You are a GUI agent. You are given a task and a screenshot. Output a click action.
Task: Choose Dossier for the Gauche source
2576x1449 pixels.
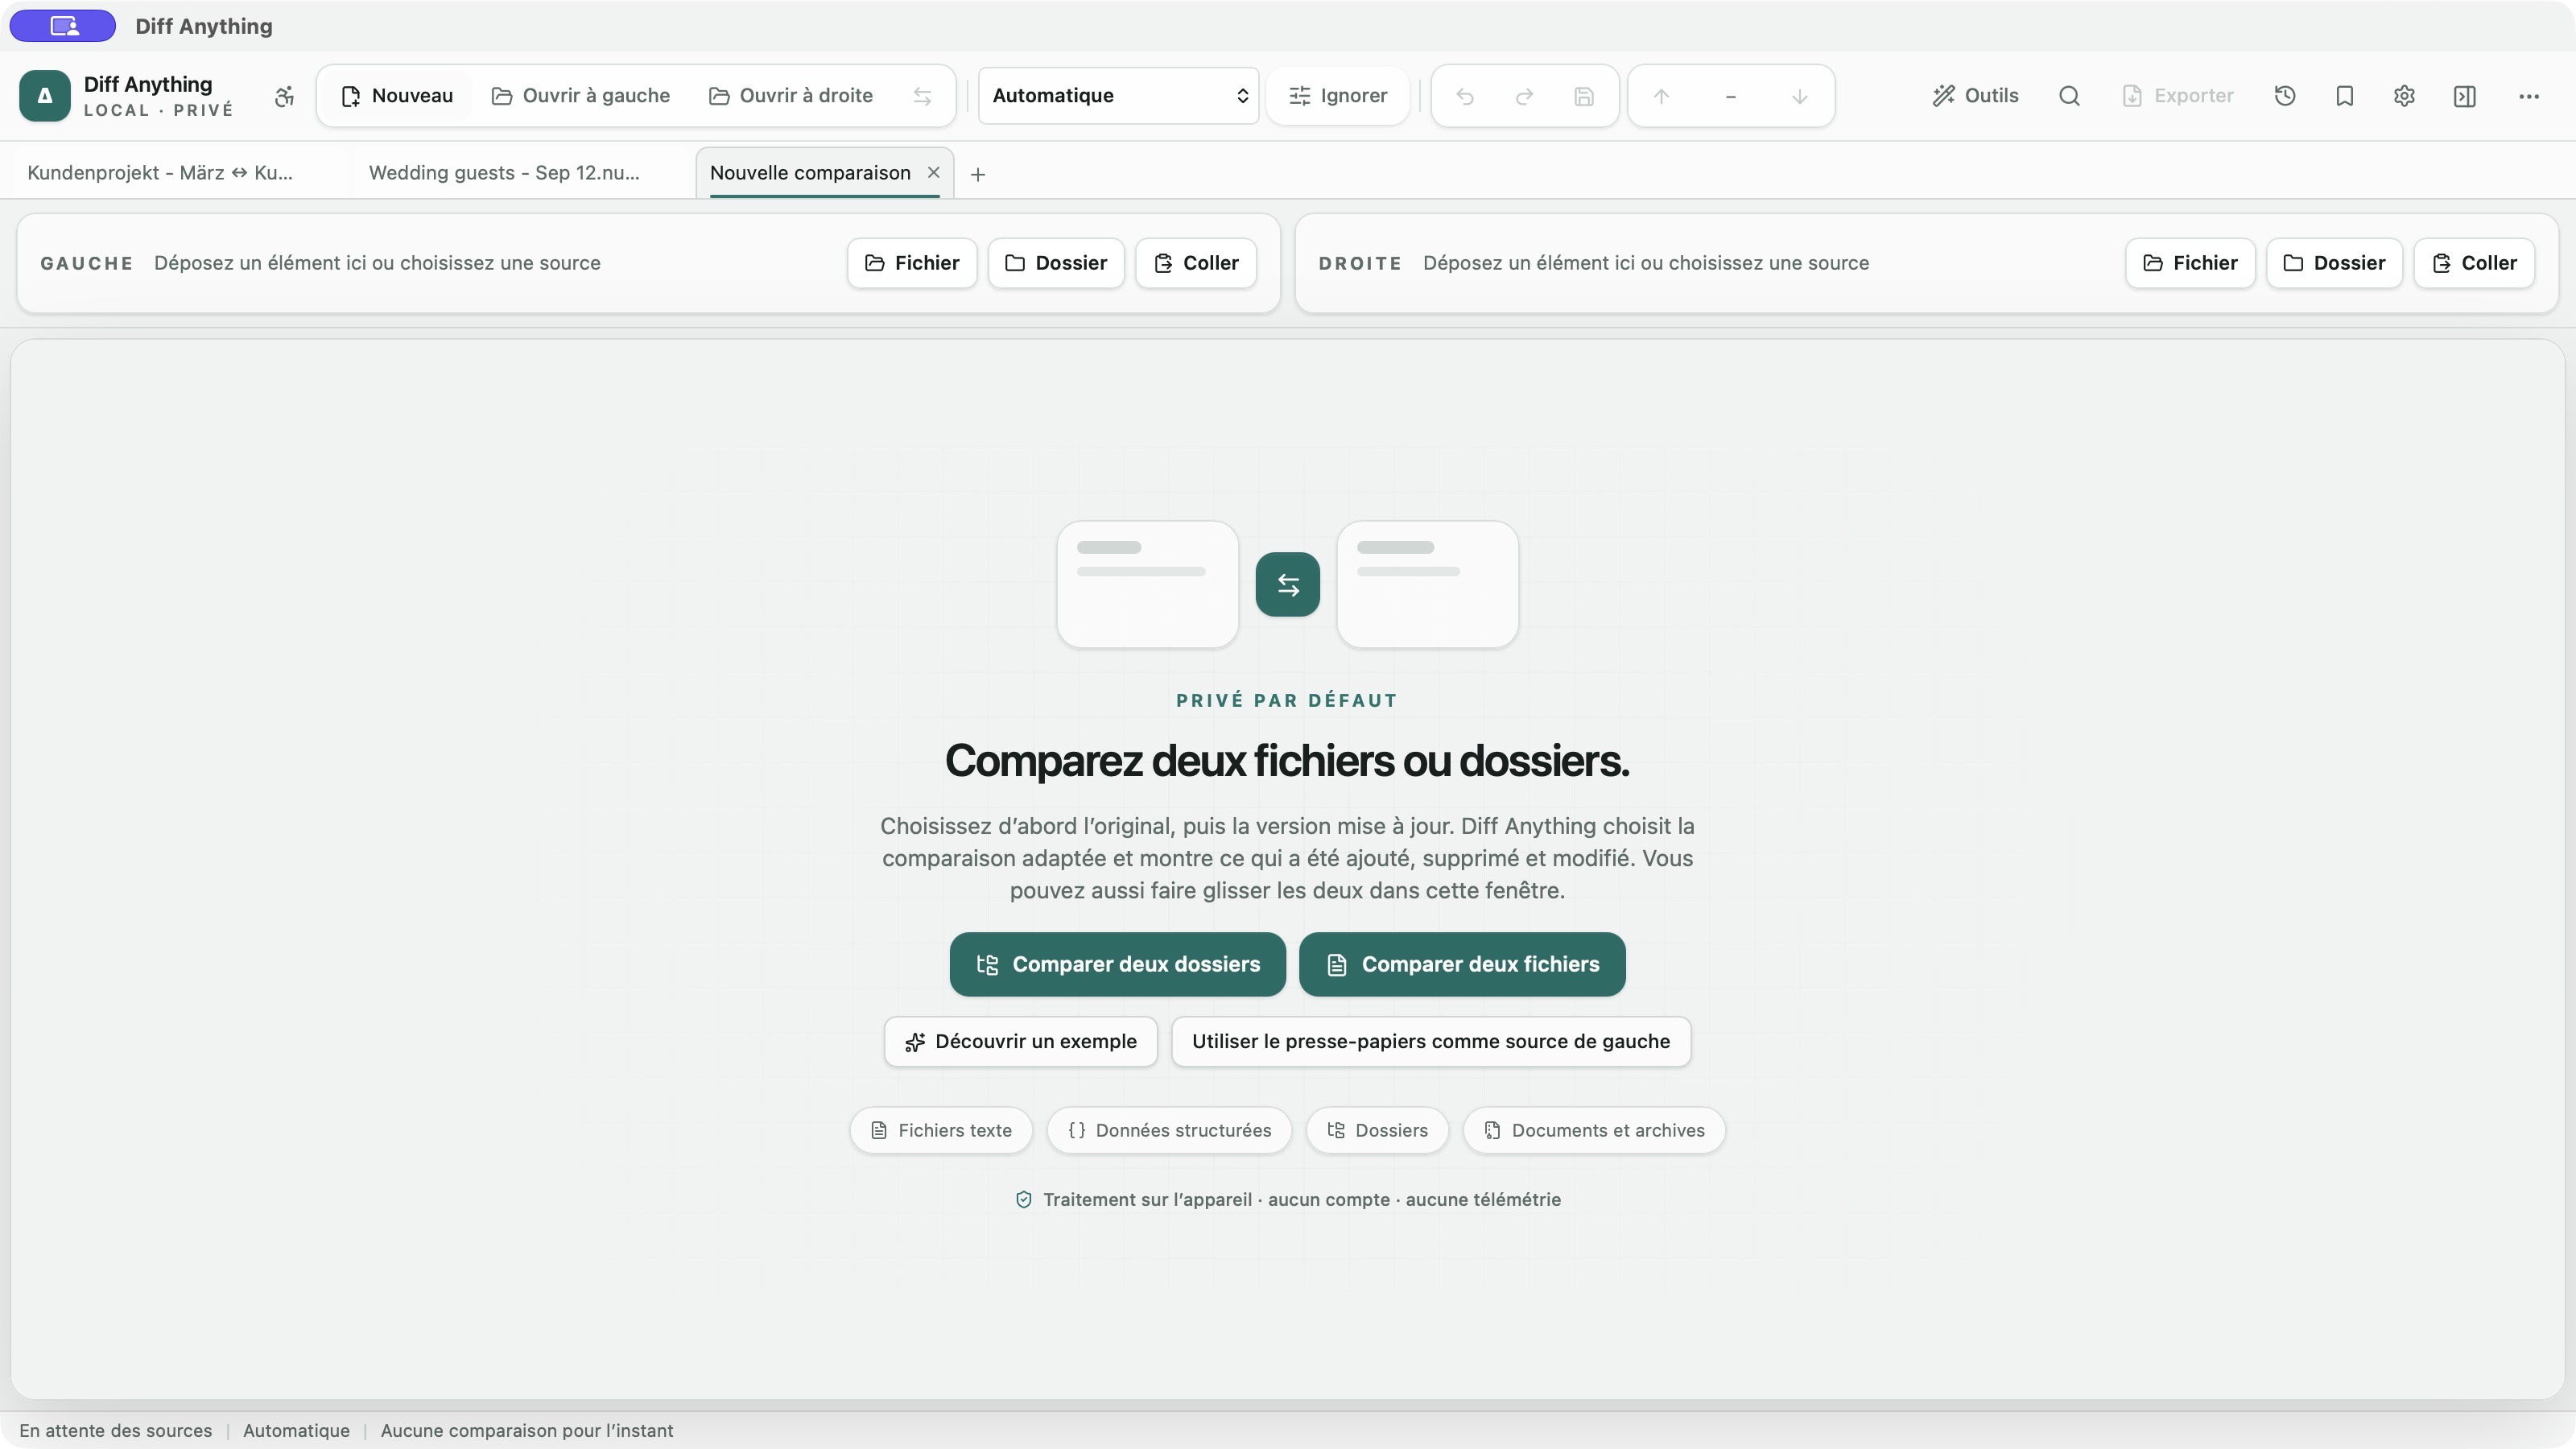point(1056,263)
